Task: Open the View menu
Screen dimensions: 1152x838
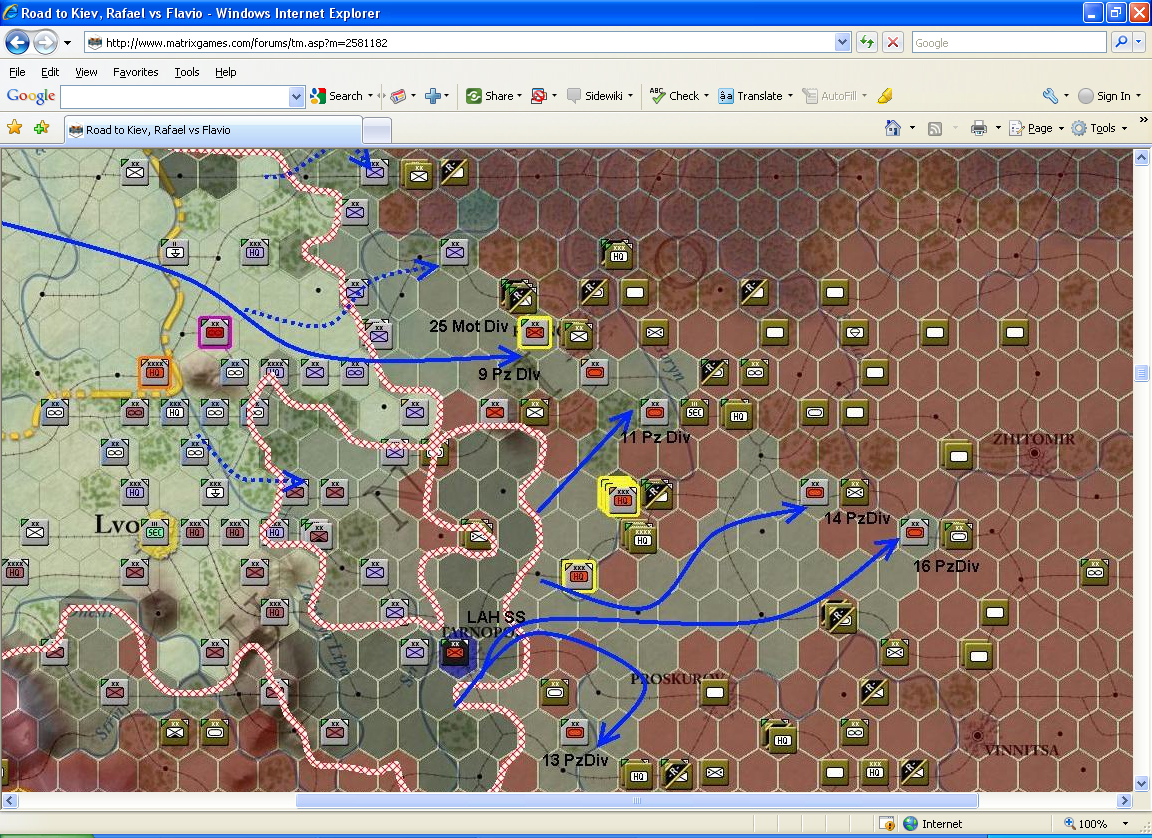Action: [x=86, y=72]
